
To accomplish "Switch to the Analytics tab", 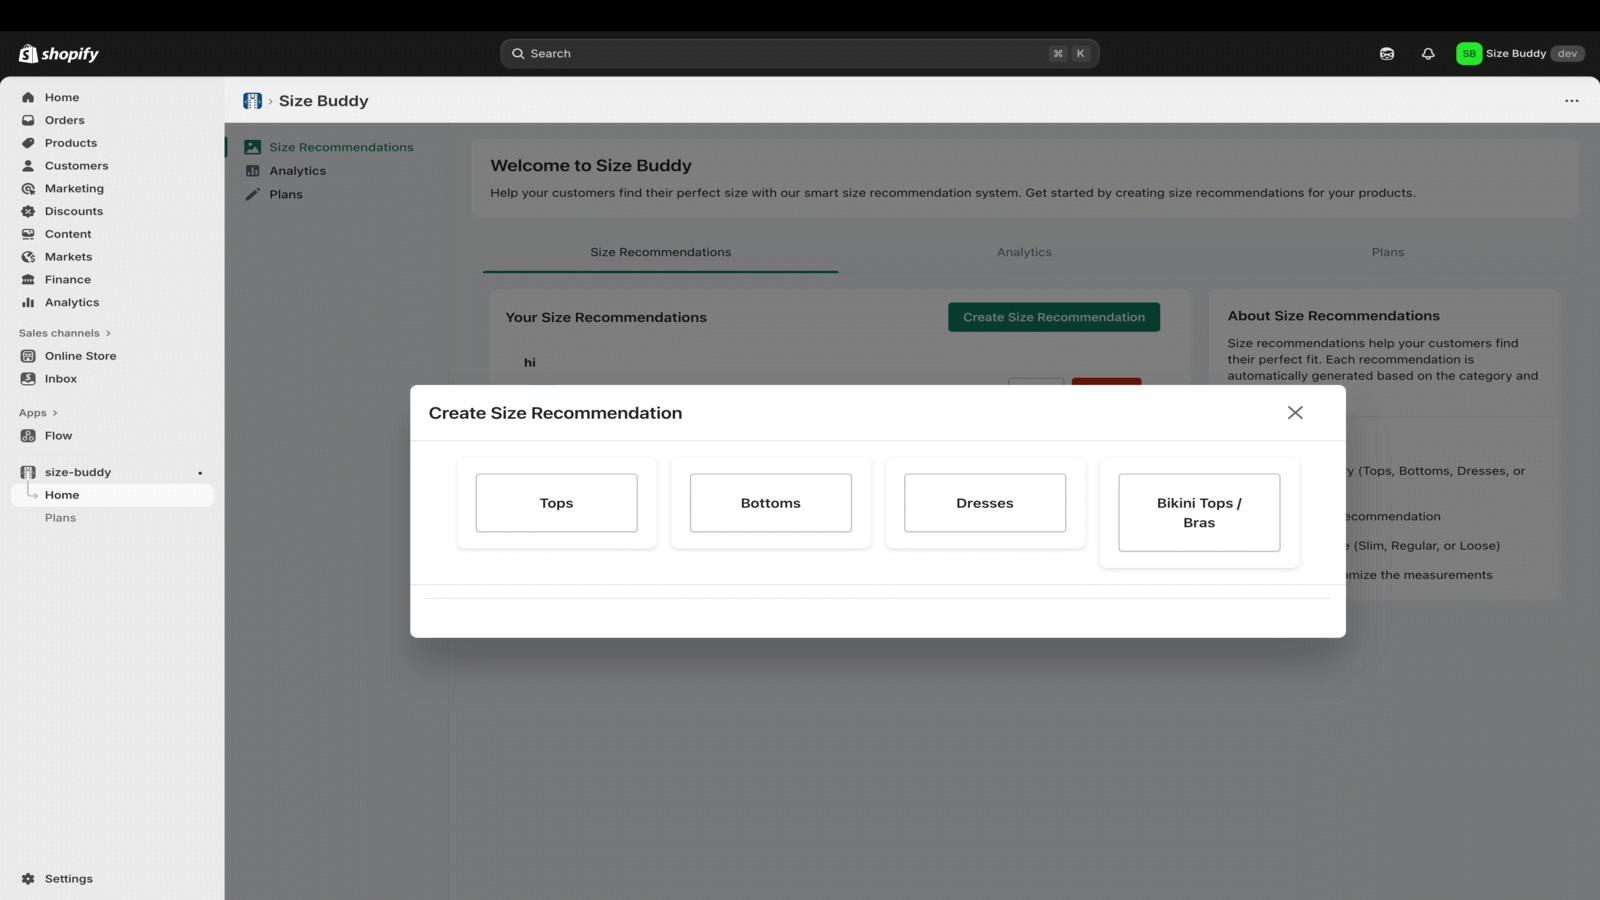I will coord(1024,252).
